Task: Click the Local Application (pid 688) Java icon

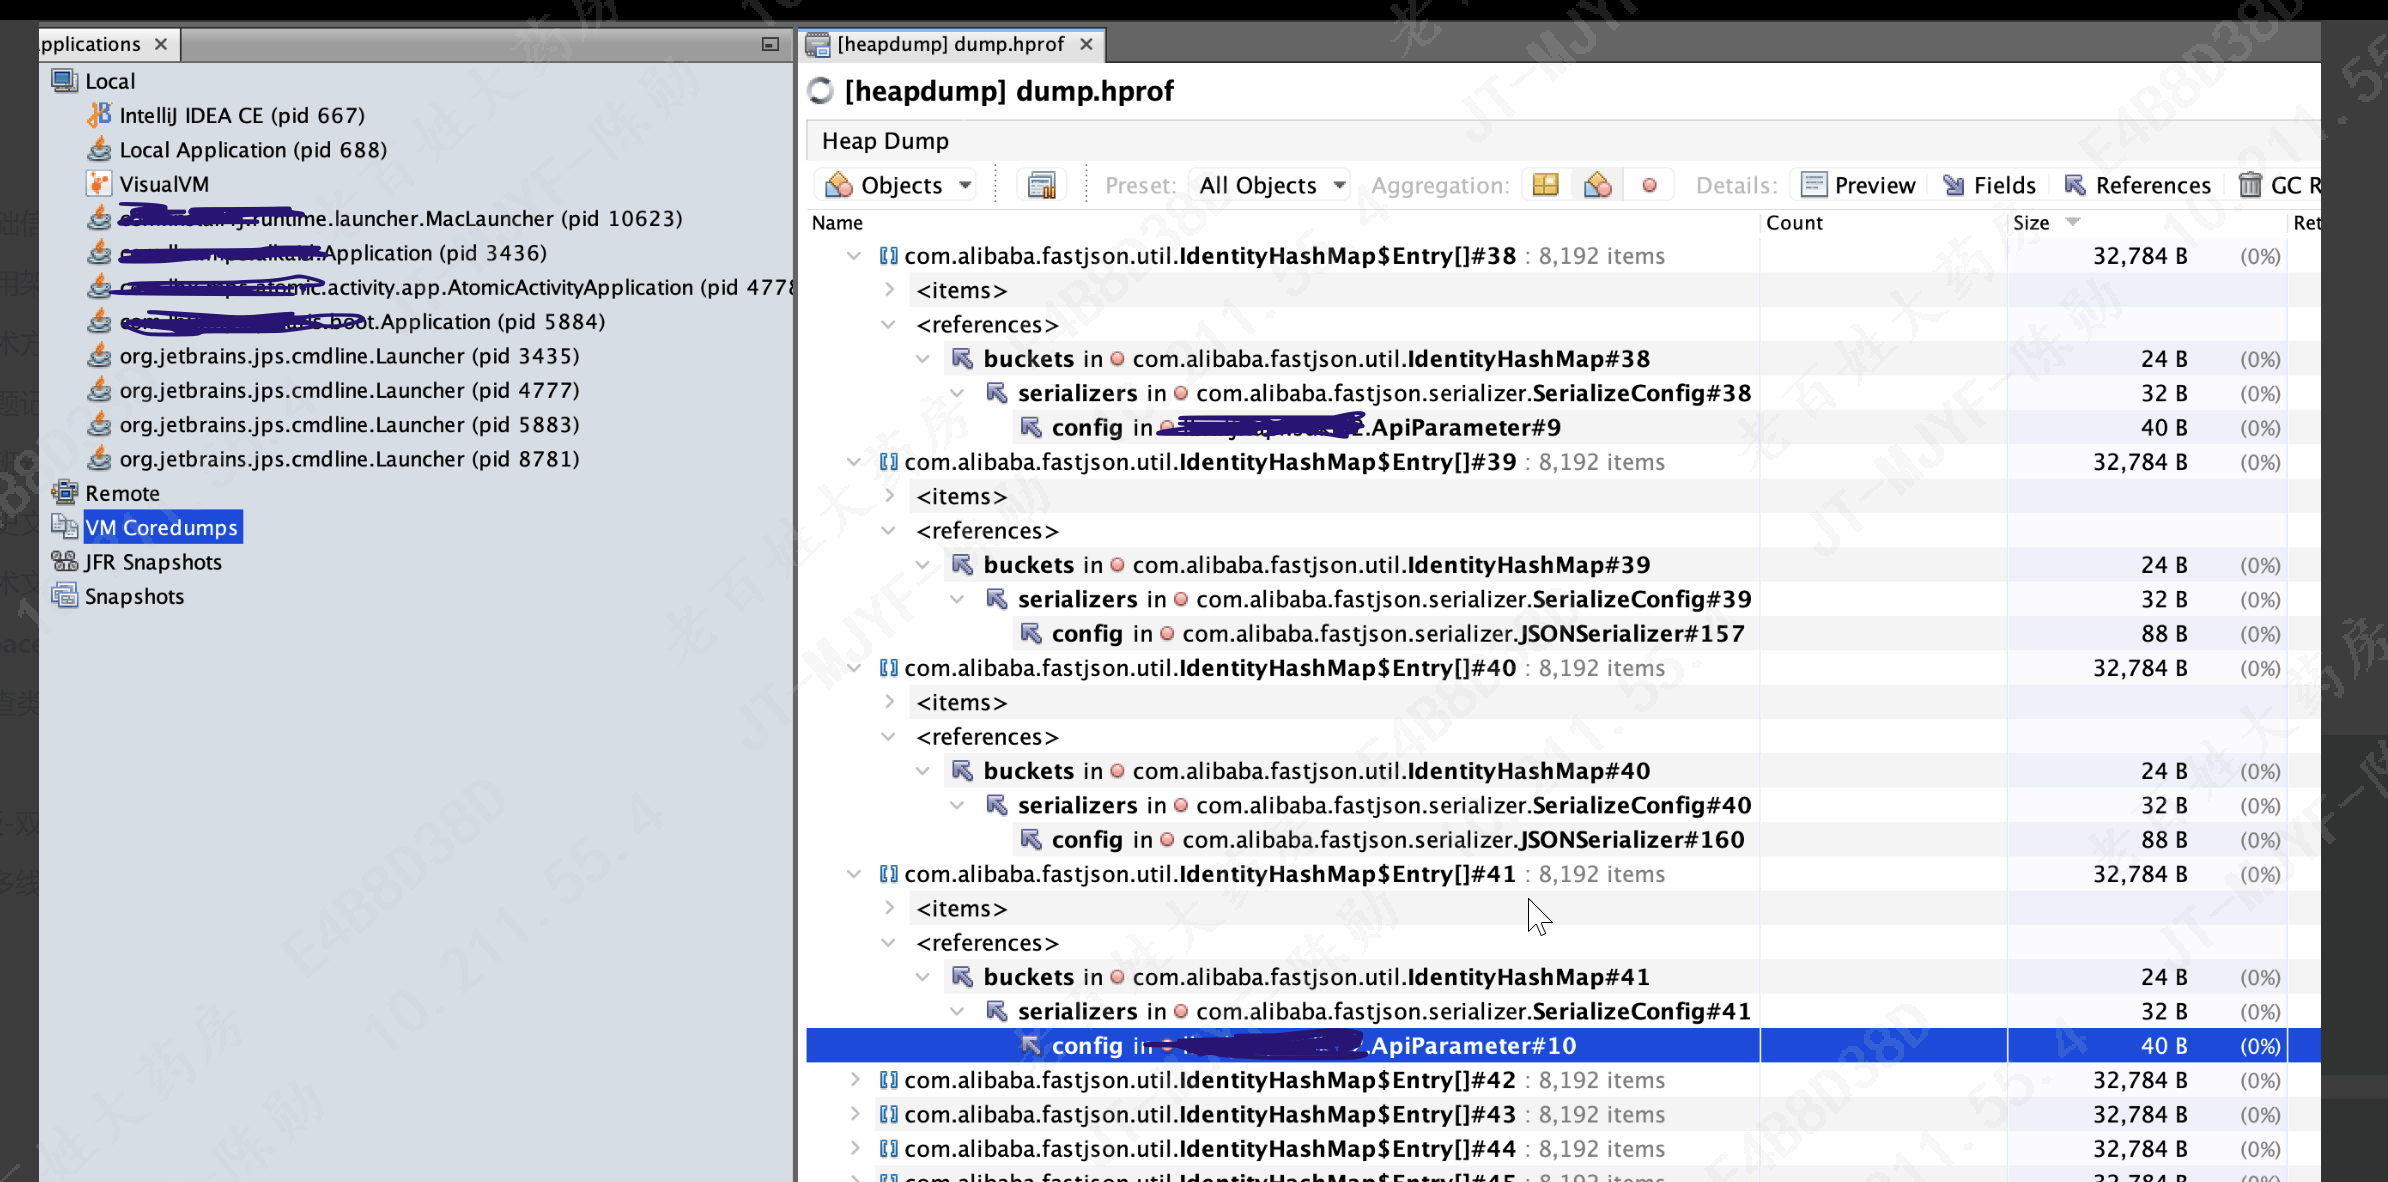Action: (x=99, y=150)
